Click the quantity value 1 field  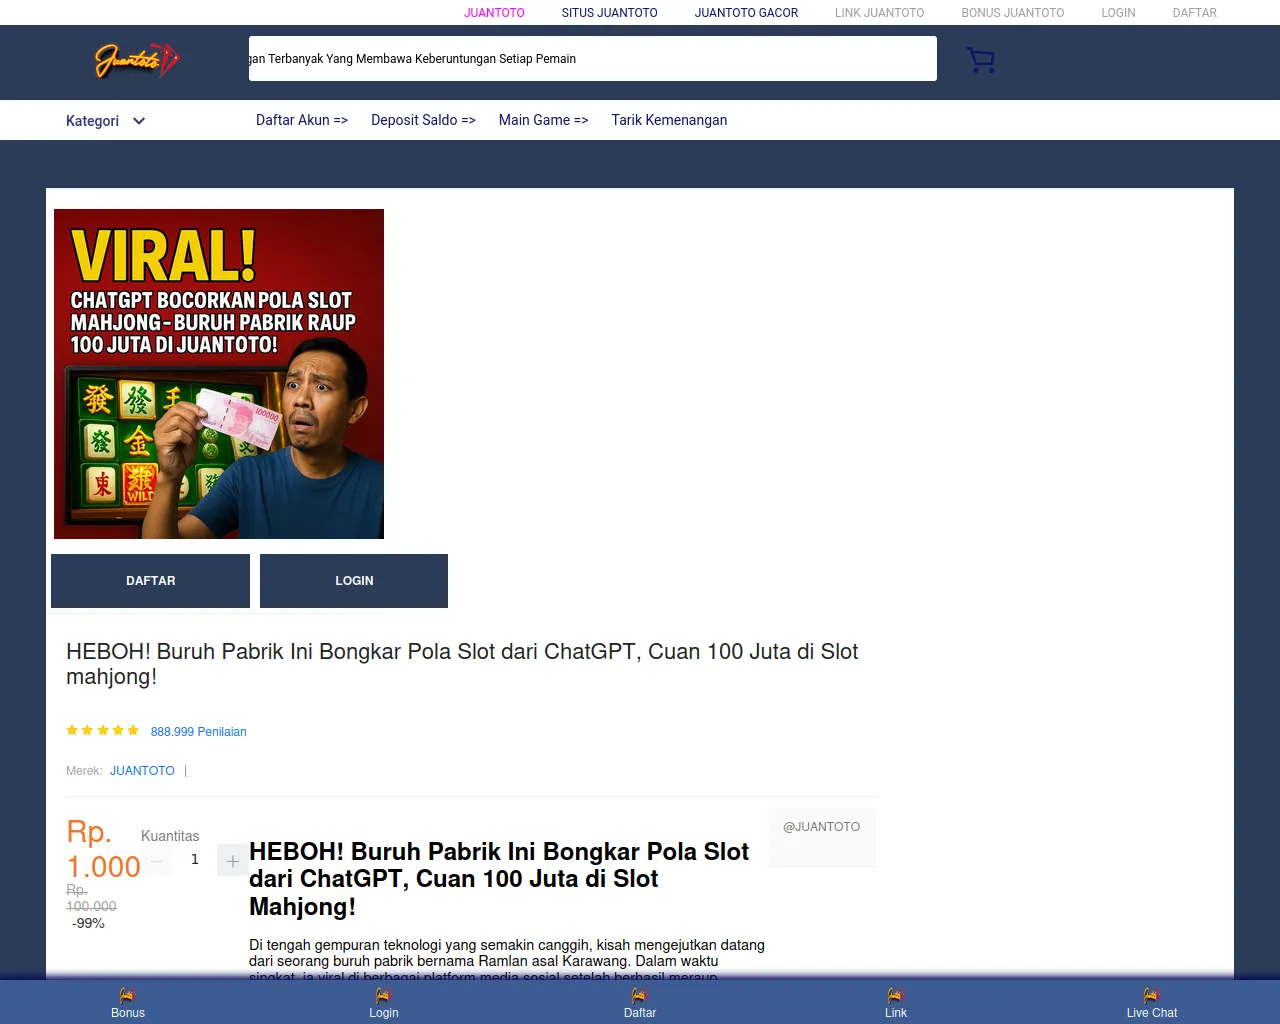[x=195, y=859]
